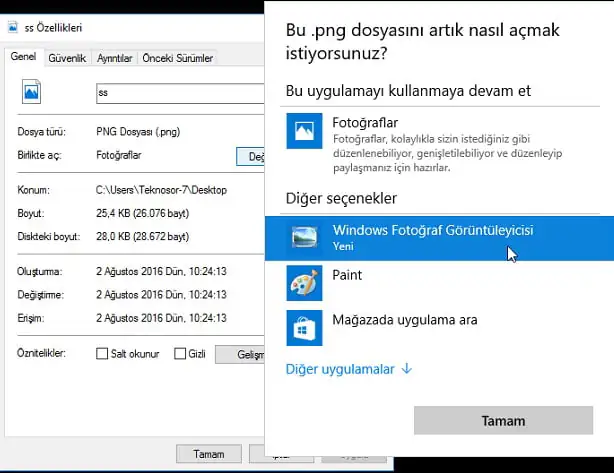Click the ss Özellikleri title text
Viewport: 614px width, 473px height.
[53, 28]
